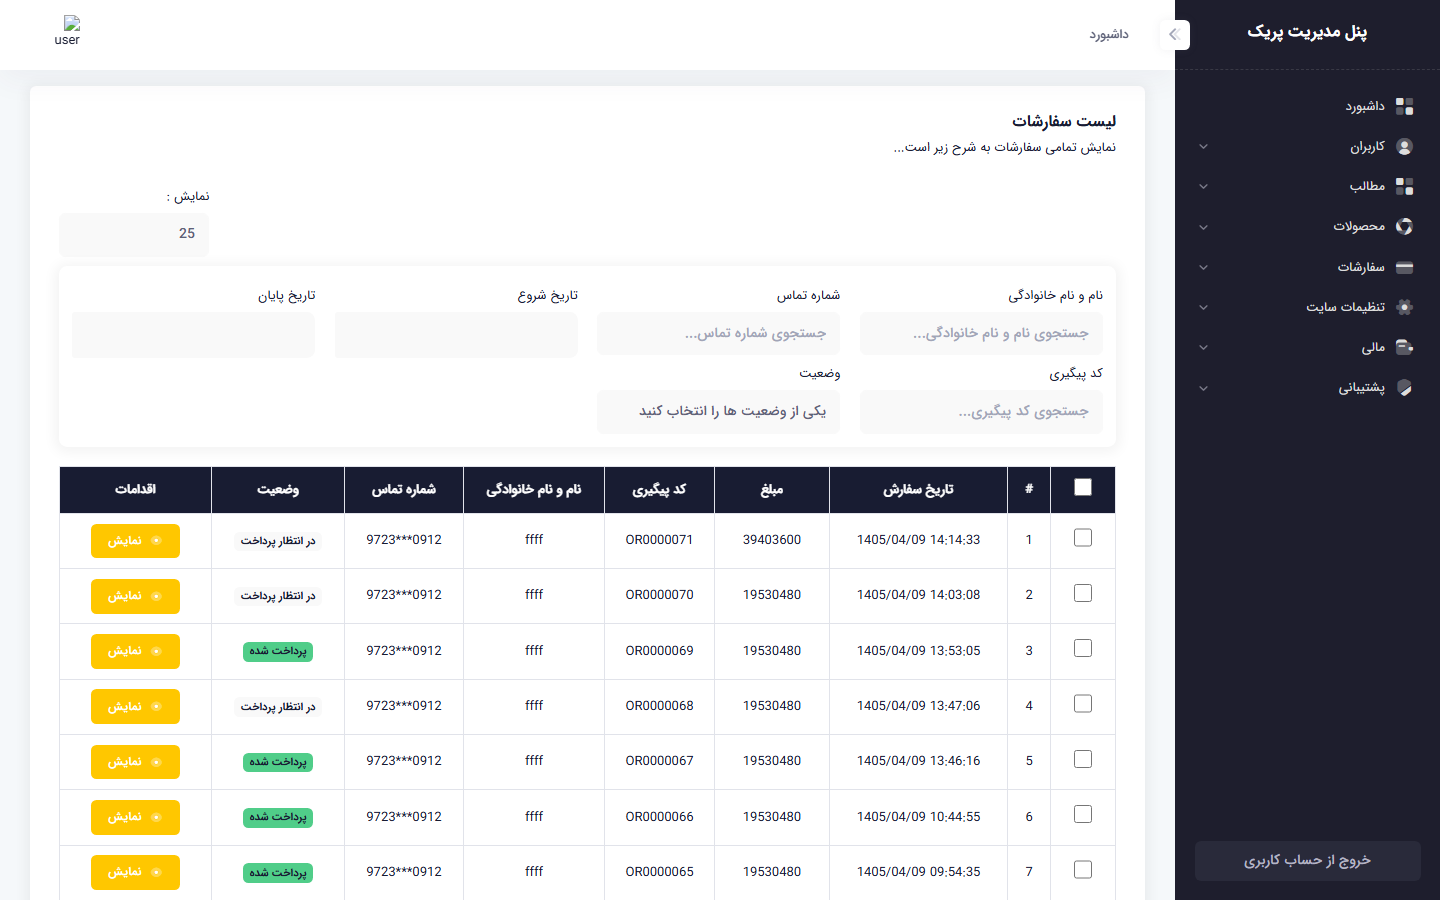
Task: Check the box for order OR0000071
Action: (x=1082, y=538)
